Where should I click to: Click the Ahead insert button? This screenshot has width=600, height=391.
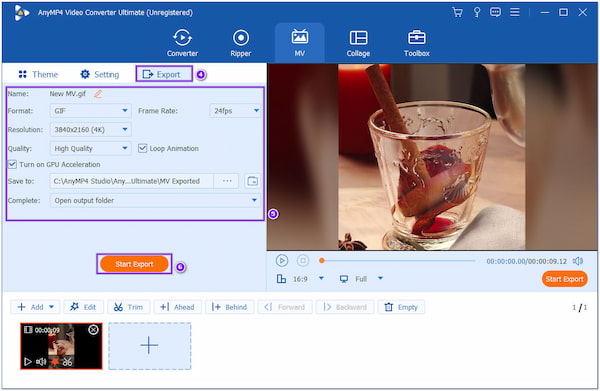[178, 307]
